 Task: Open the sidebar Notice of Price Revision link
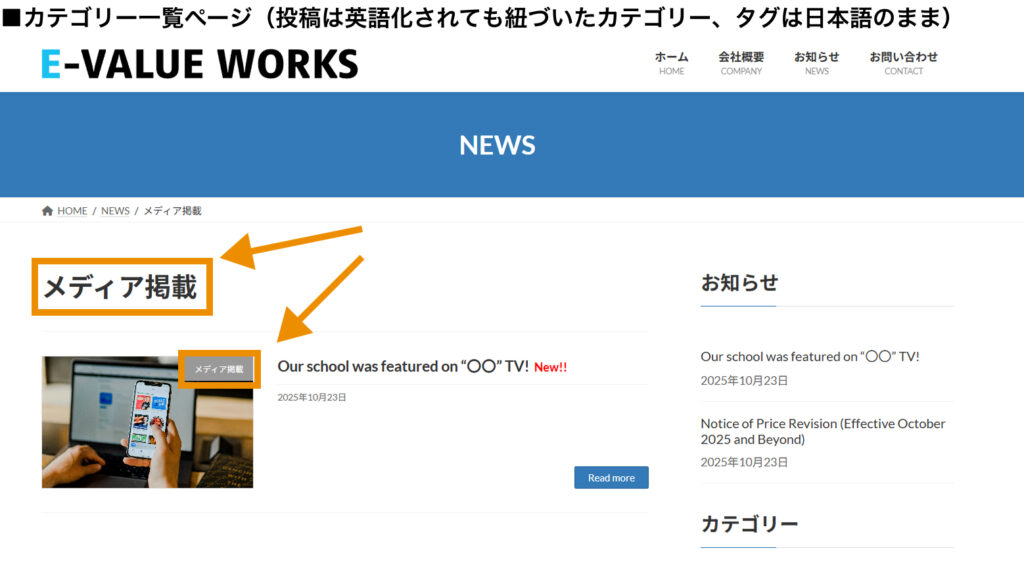pyautogui.click(x=822, y=431)
